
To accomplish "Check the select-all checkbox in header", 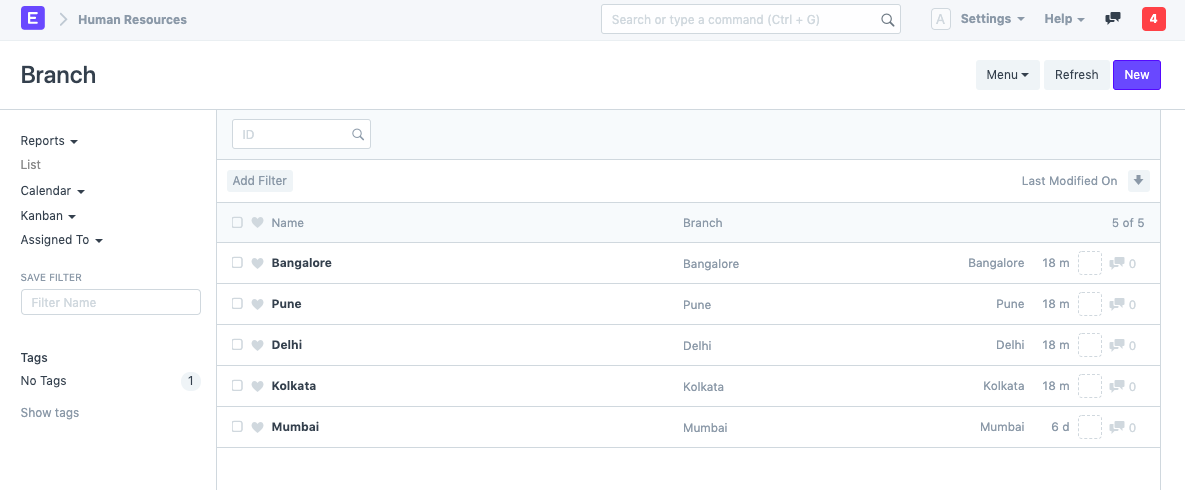I will pos(237,223).
